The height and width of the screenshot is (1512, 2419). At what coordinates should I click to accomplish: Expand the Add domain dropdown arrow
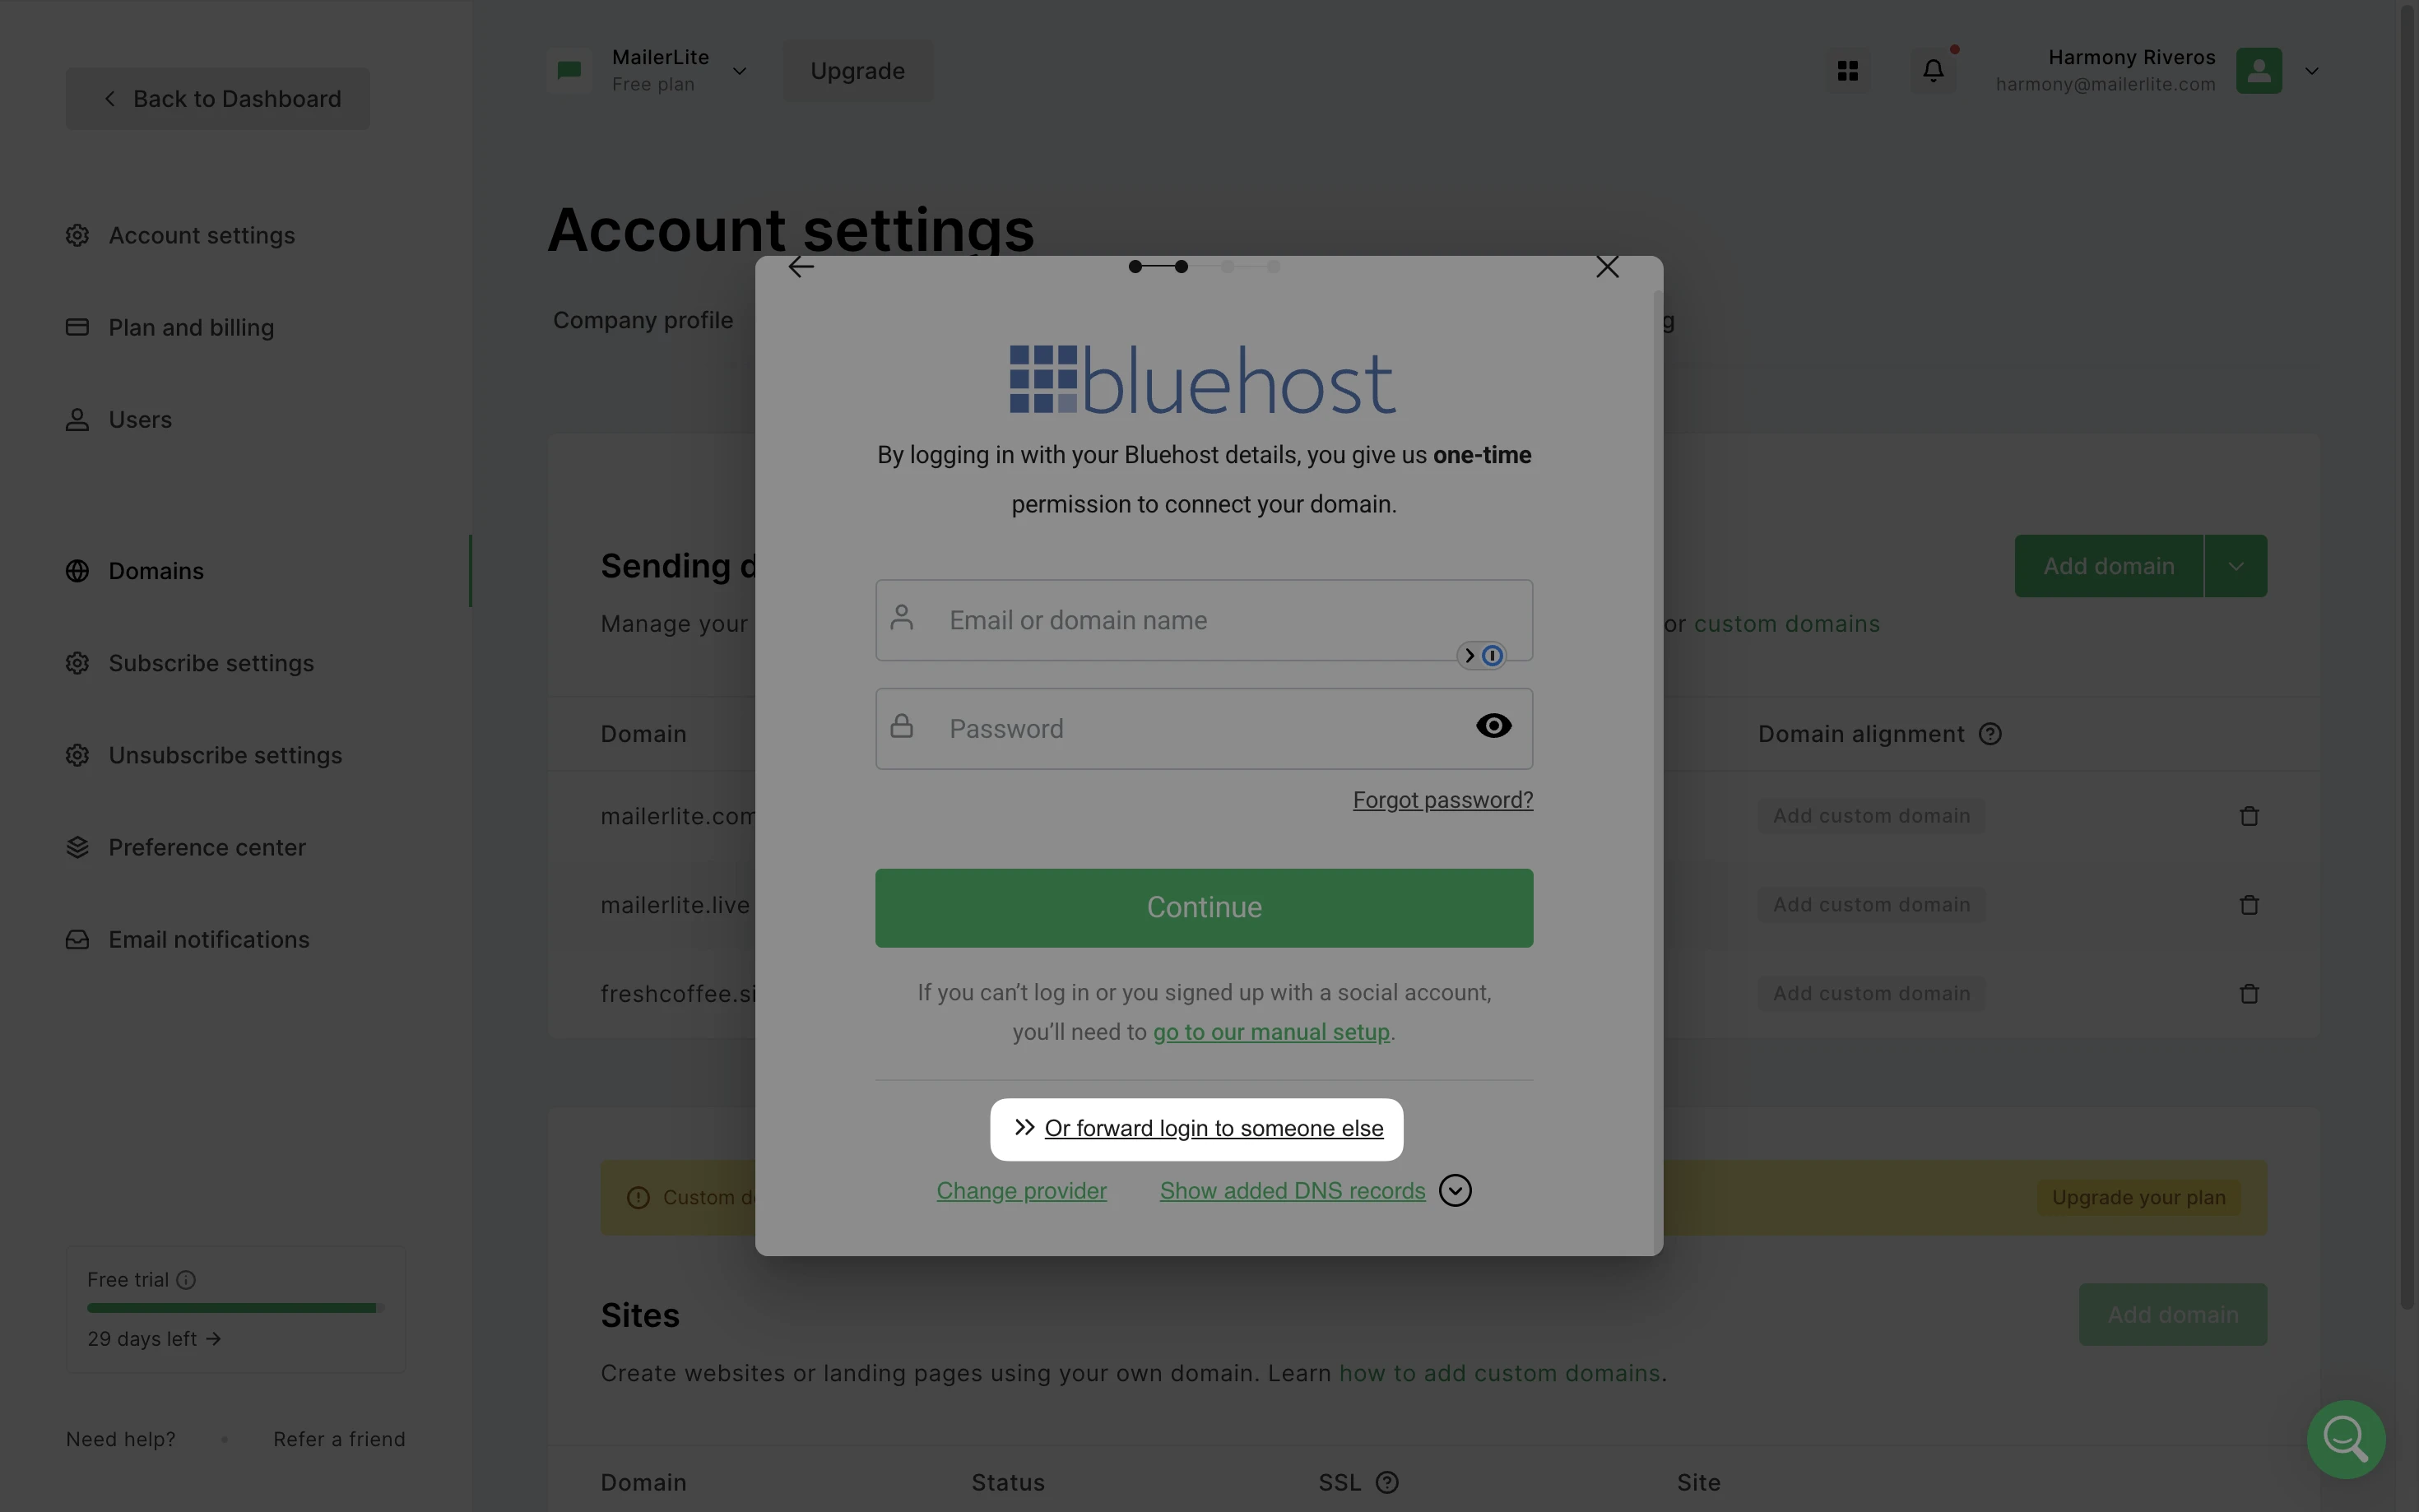pos(2236,566)
